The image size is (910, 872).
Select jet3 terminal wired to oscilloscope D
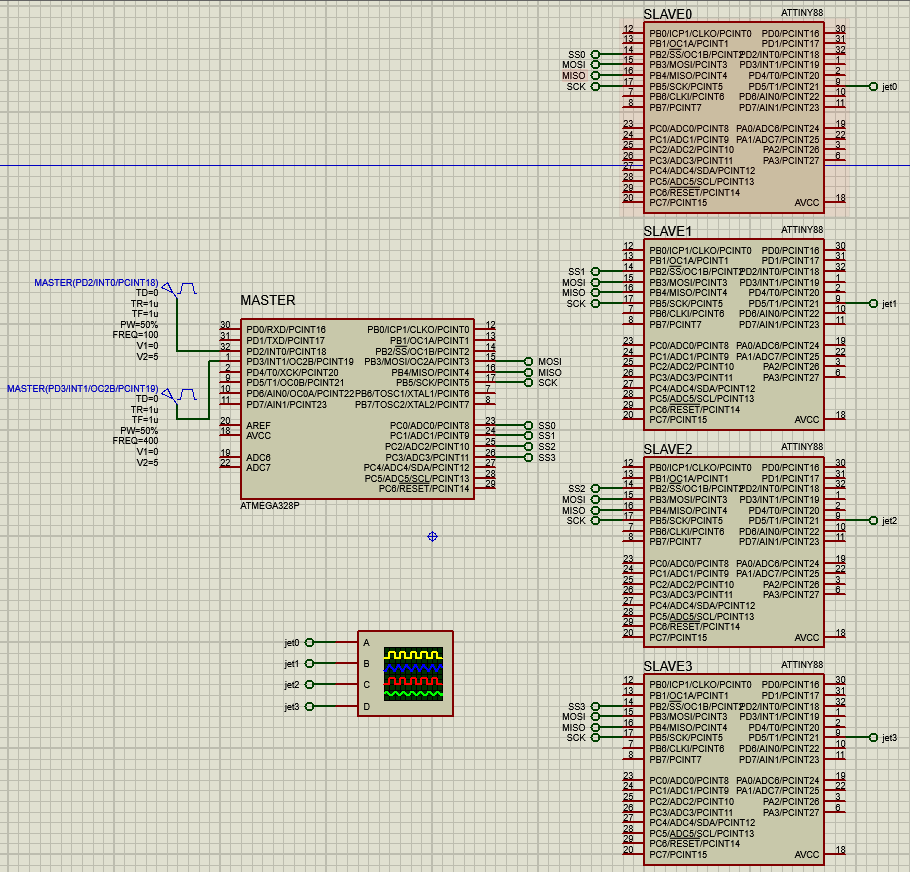tap(309, 706)
